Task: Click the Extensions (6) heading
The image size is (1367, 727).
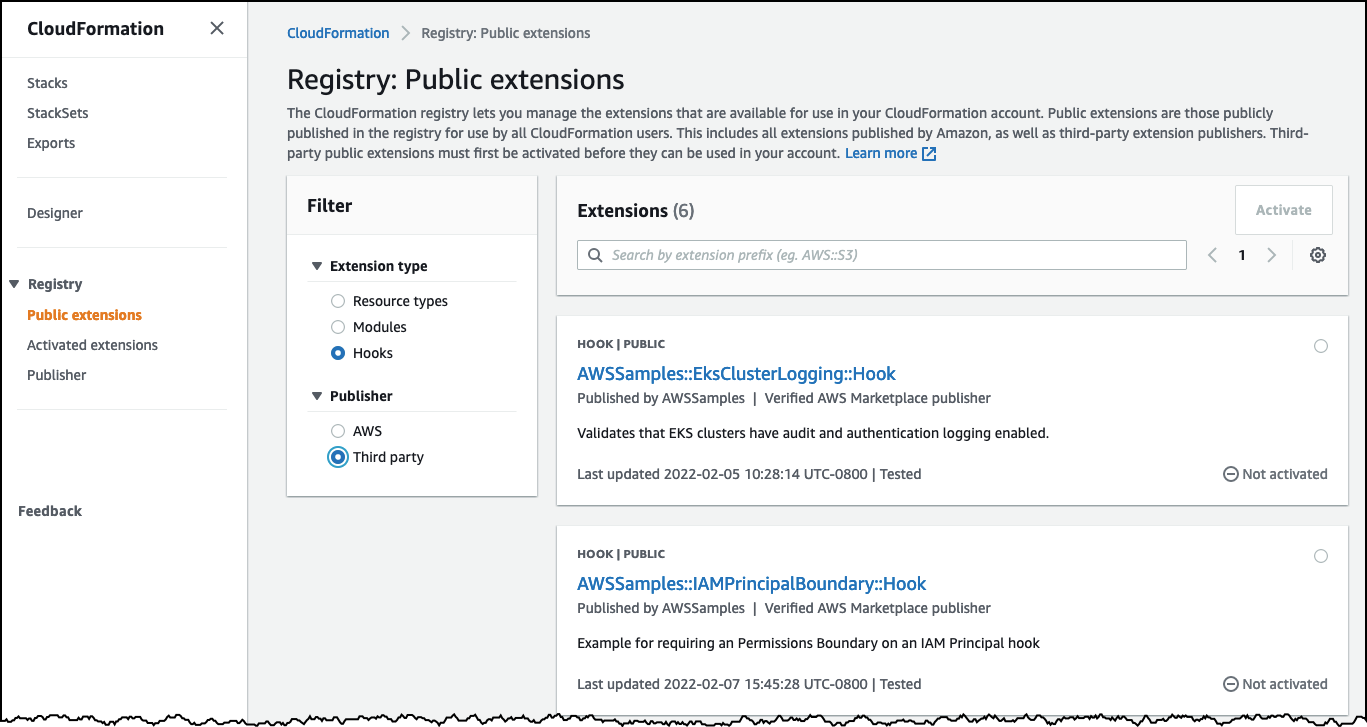Action: (x=636, y=211)
